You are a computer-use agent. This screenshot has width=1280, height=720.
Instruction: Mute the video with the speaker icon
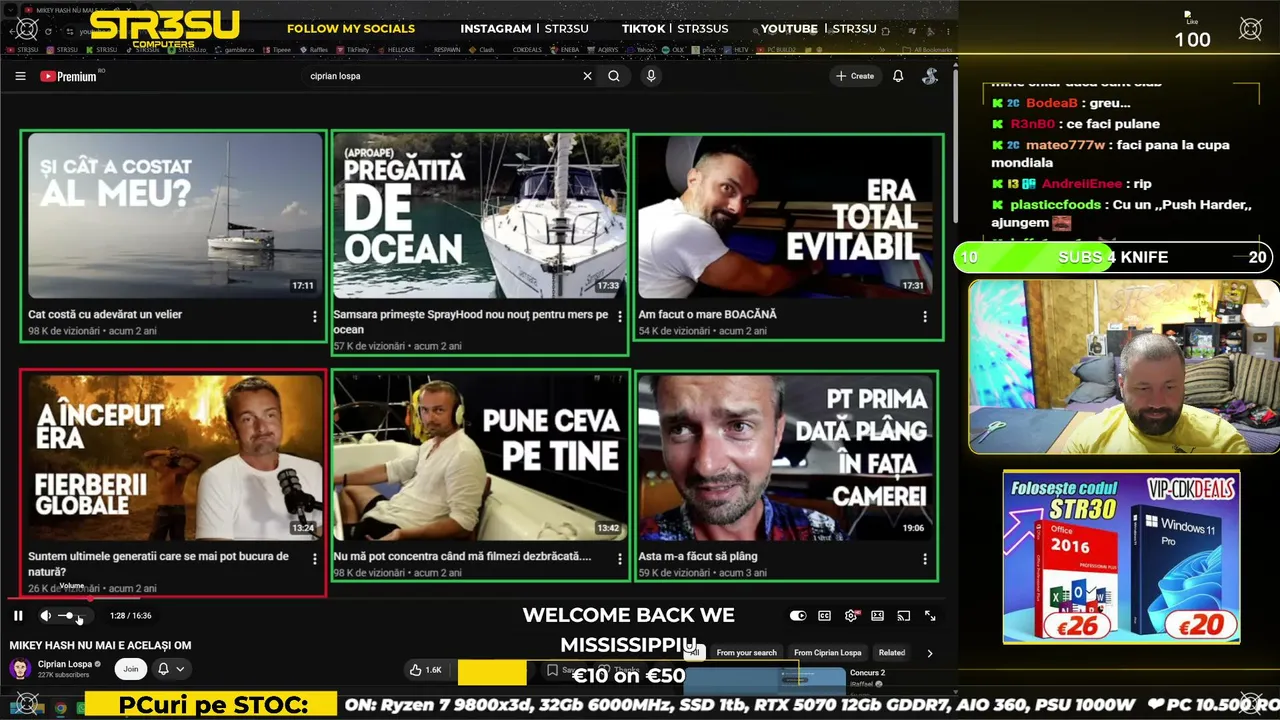click(x=45, y=616)
